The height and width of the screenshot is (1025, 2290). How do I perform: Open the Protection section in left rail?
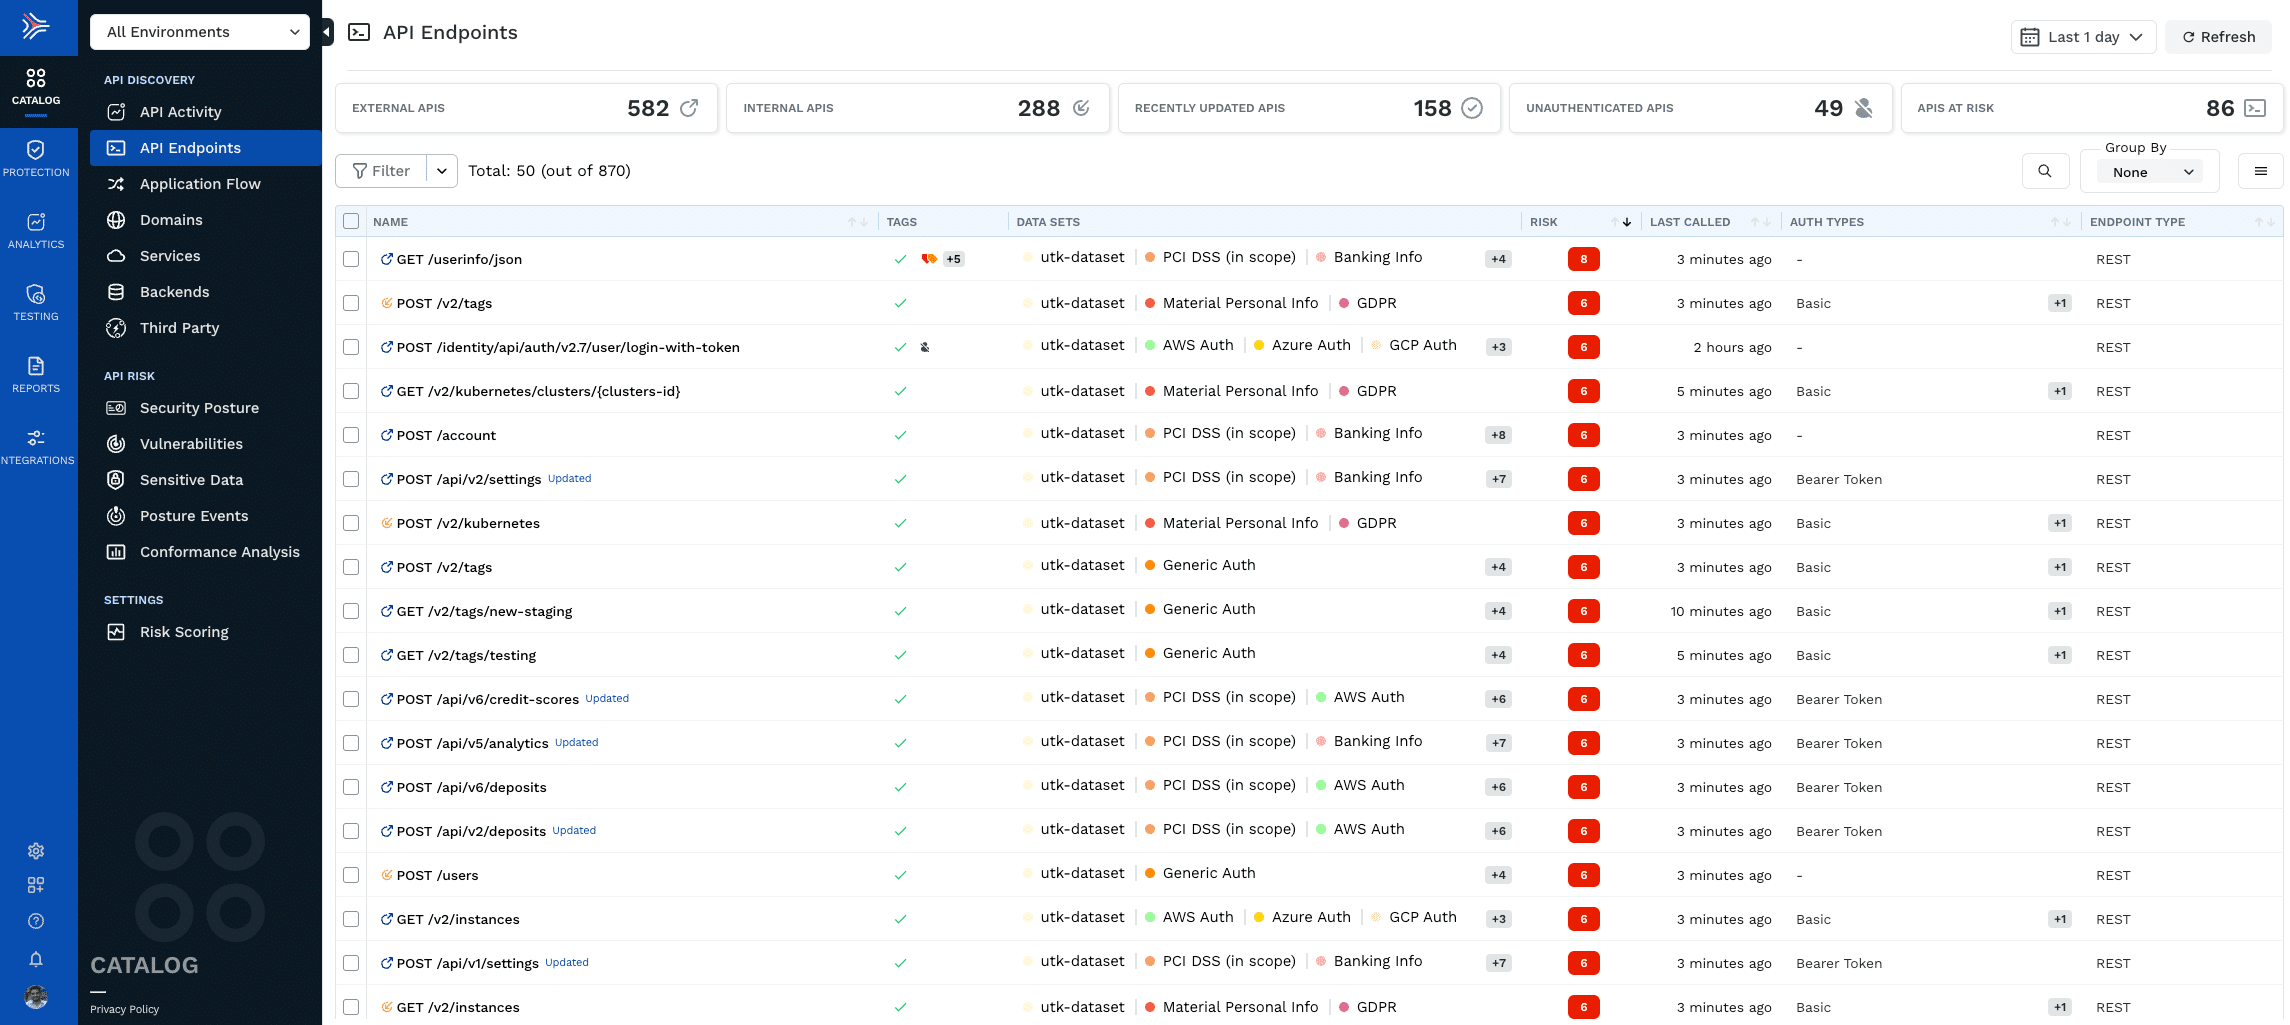(x=36, y=158)
